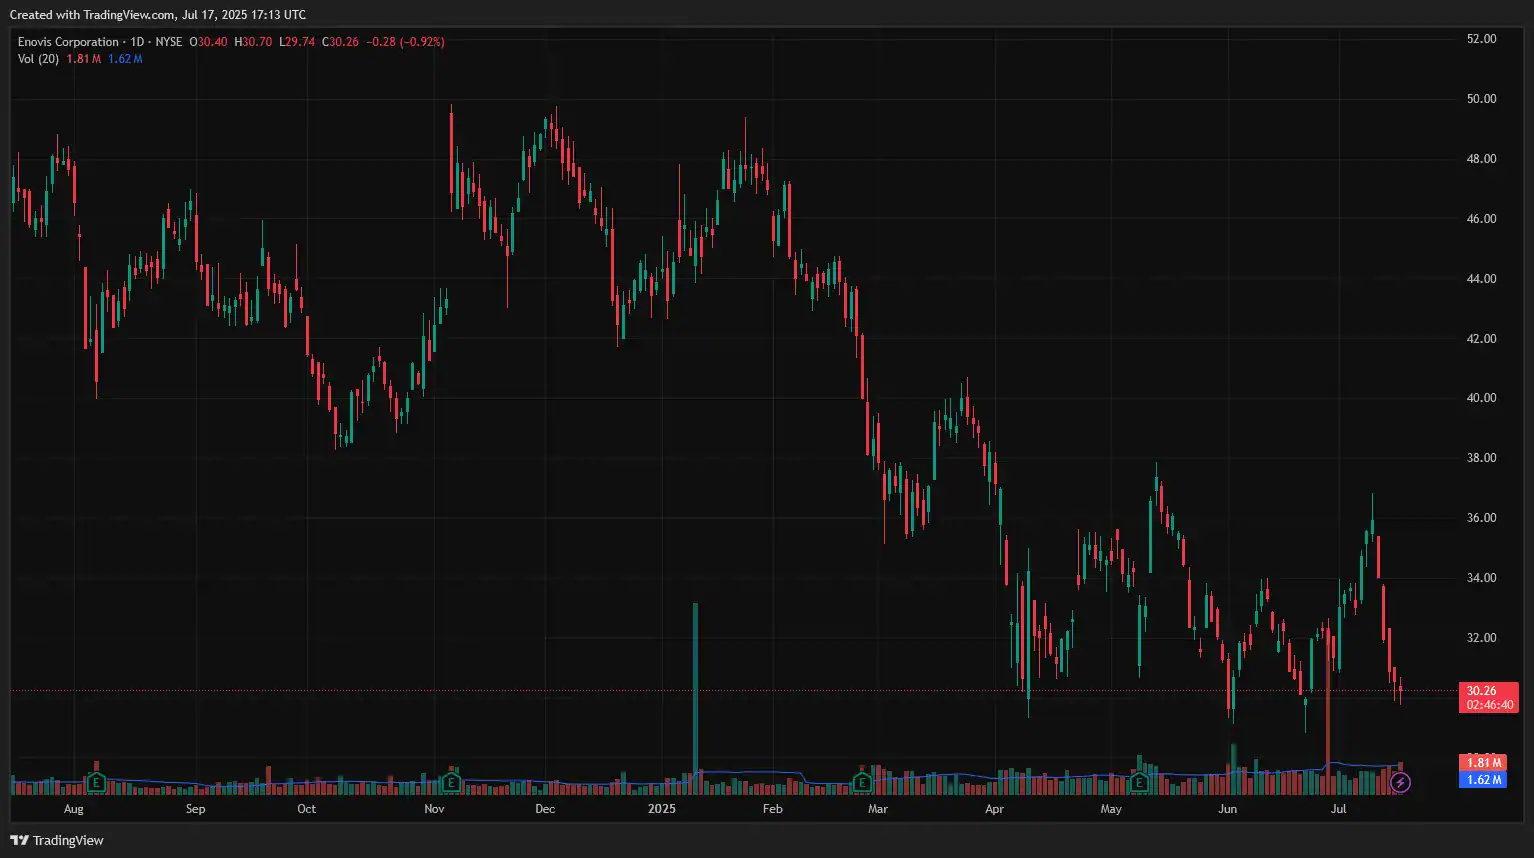The image size is (1534, 858).
Task: Select the Vol (20) indicator label
Action: tap(38, 59)
